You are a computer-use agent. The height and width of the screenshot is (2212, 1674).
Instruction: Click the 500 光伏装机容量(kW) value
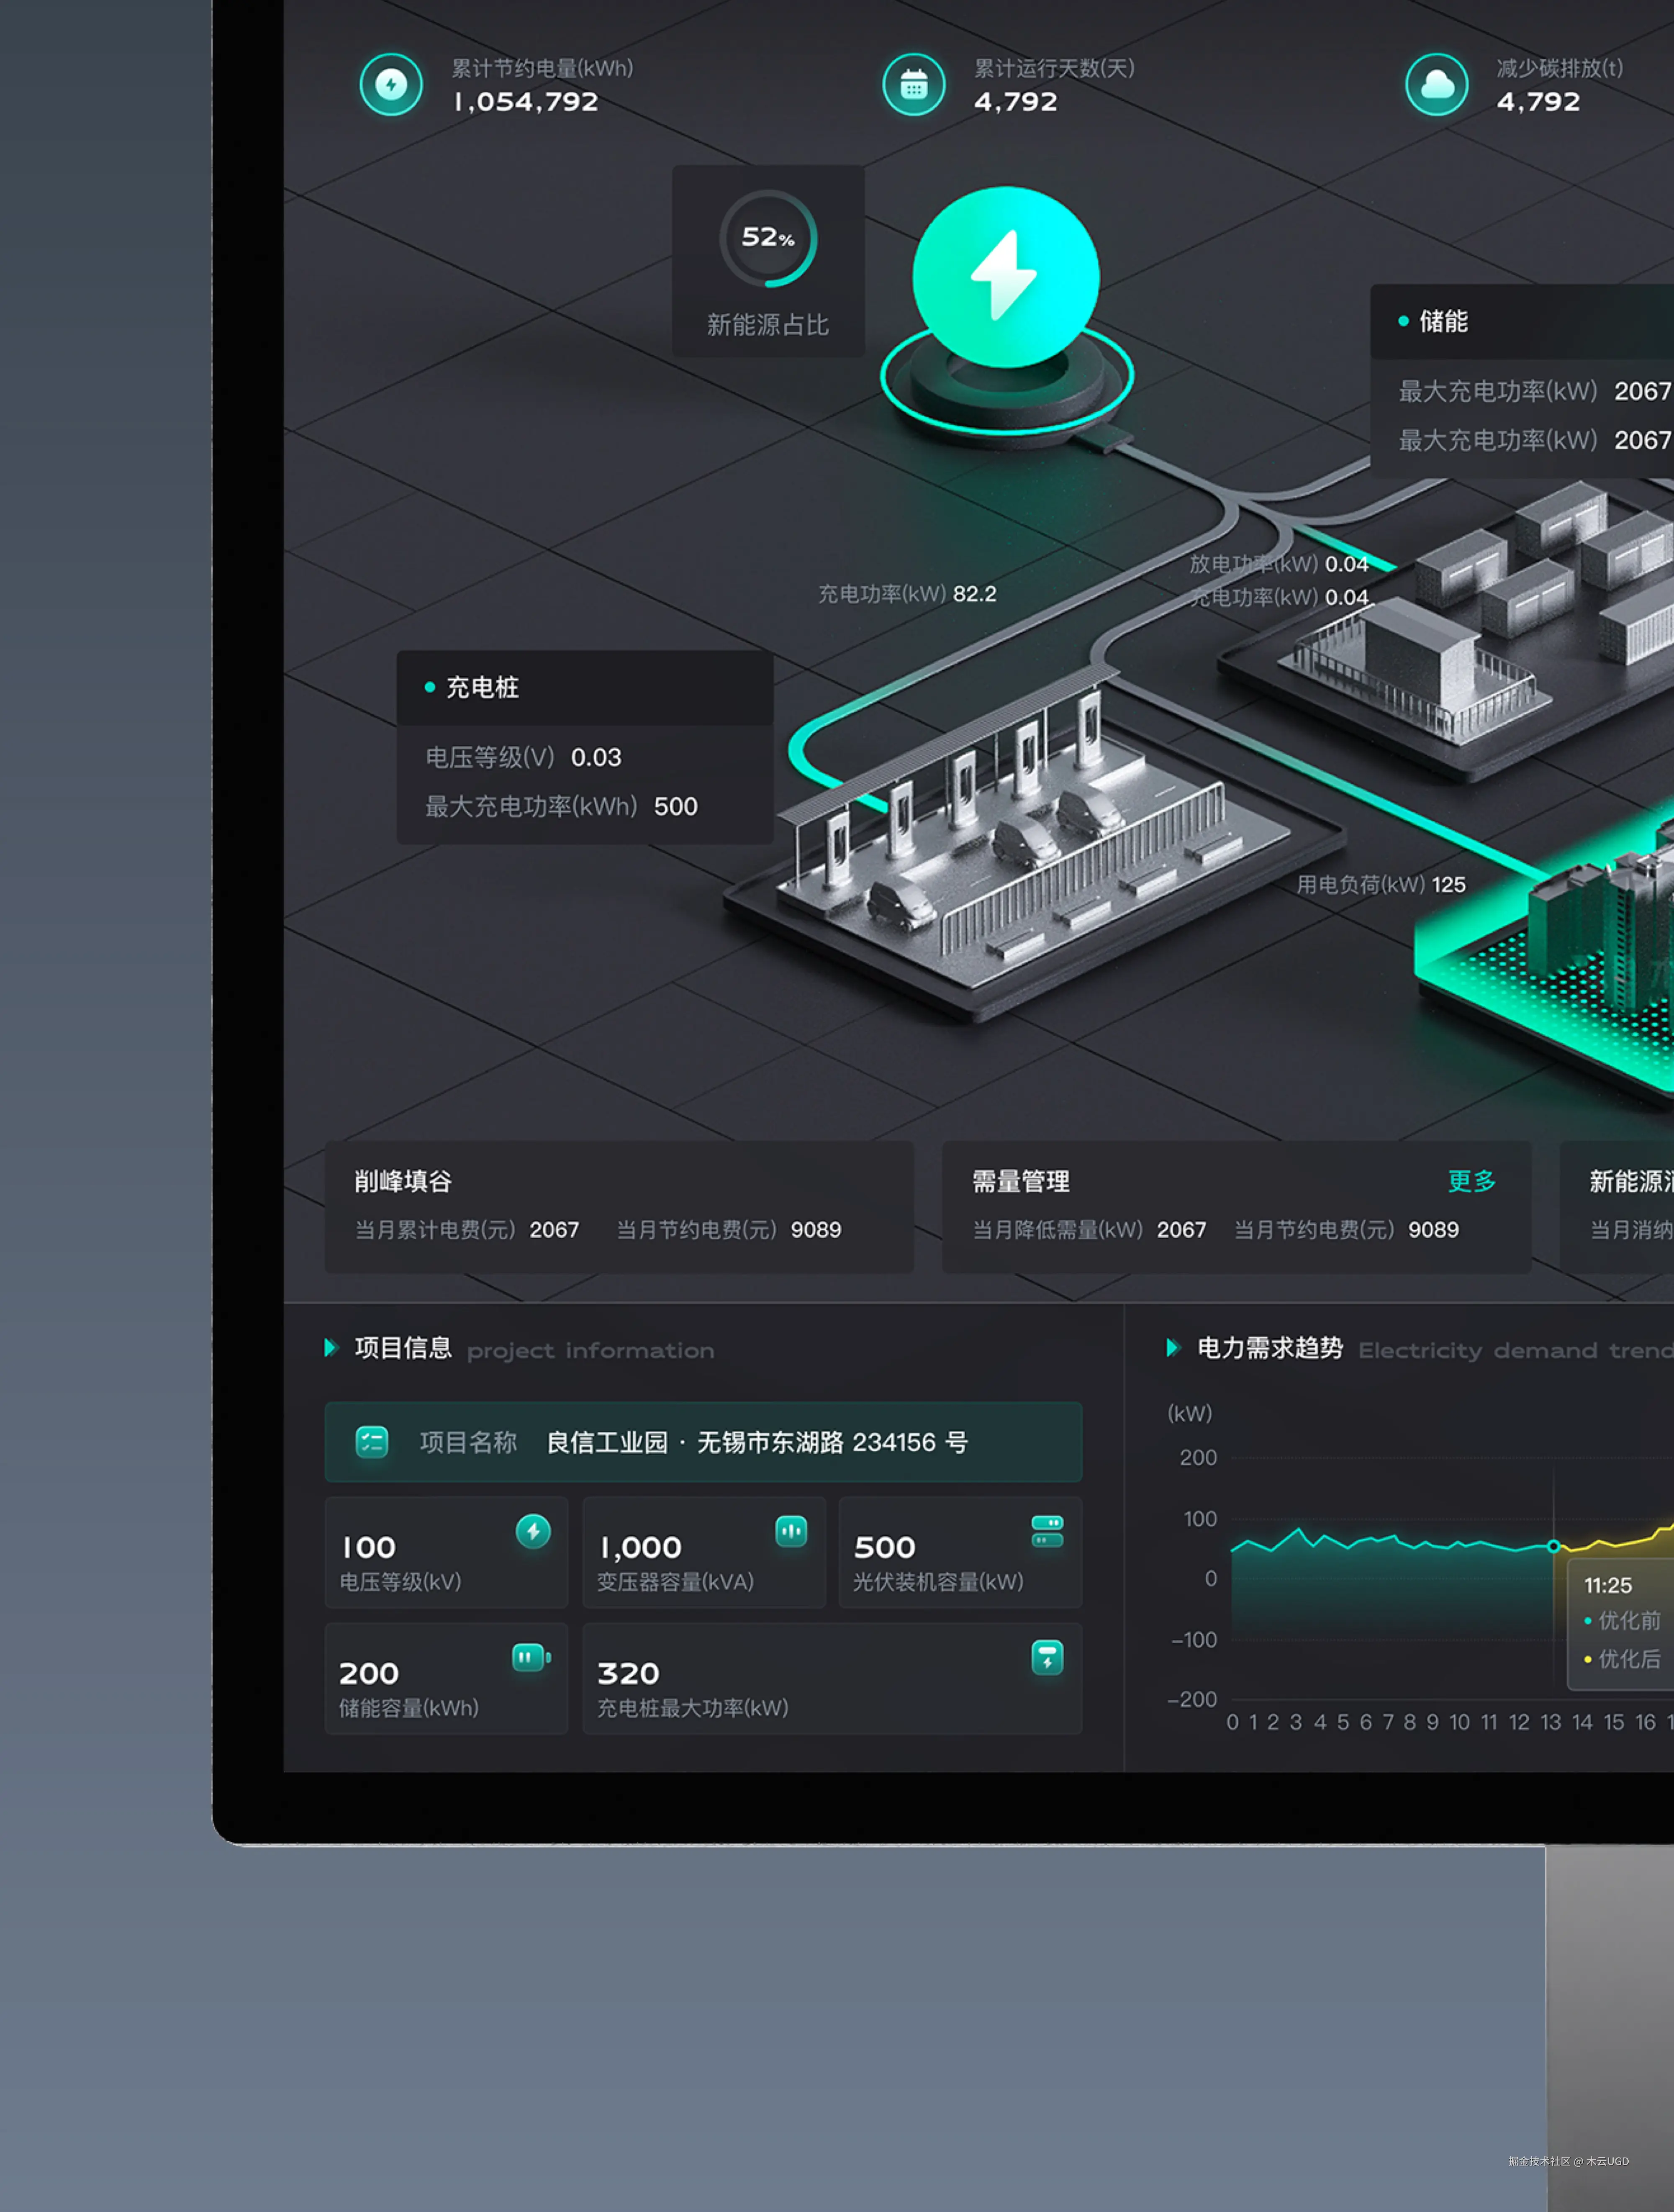point(885,1548)
